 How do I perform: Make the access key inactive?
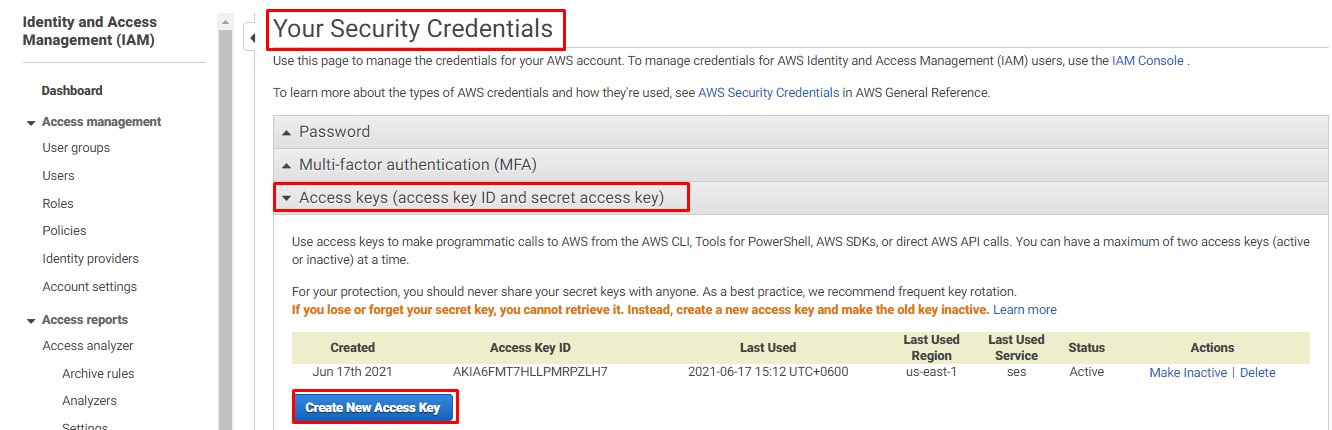(1188, 372)
